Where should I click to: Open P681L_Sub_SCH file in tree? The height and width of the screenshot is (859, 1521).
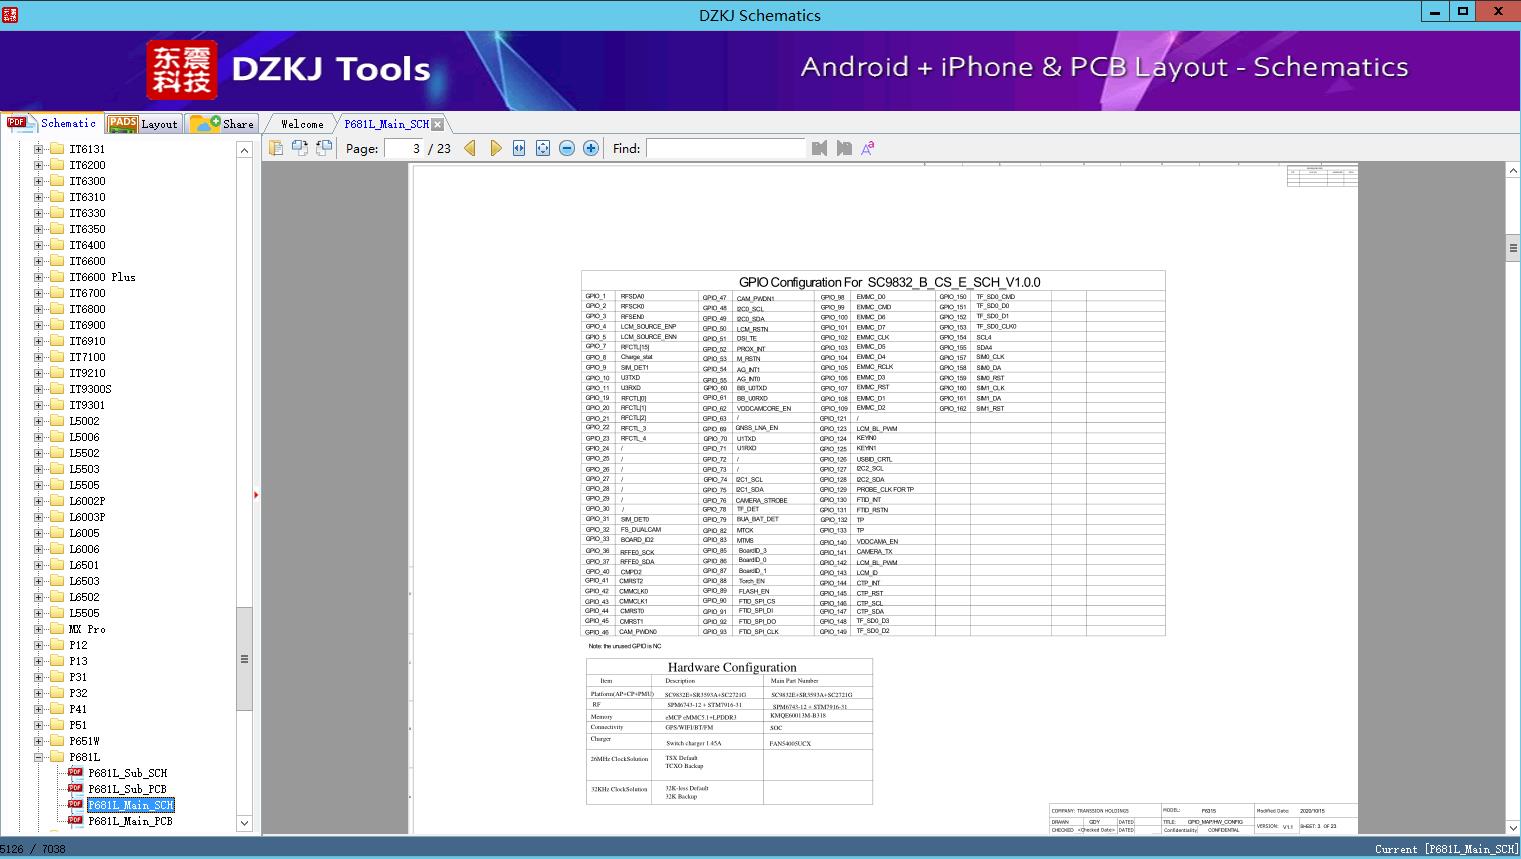(x=127, y=773)
